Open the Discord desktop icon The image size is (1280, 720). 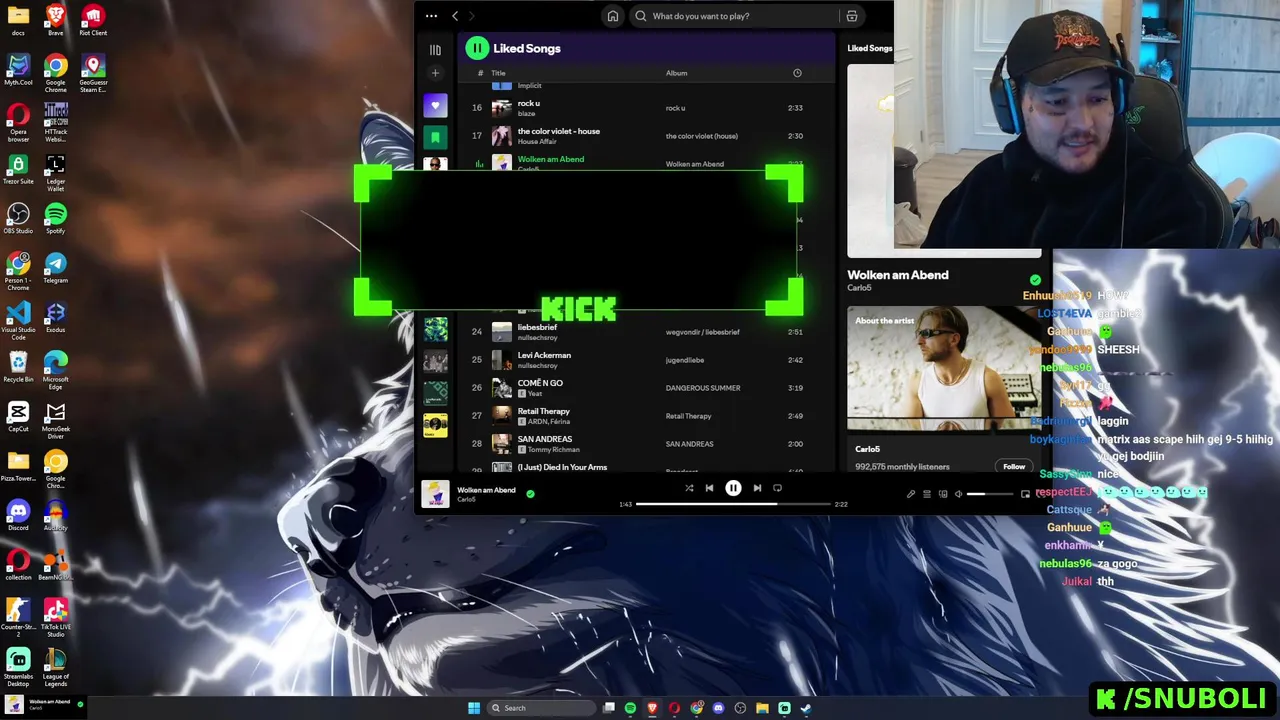(x=18, y=515)
